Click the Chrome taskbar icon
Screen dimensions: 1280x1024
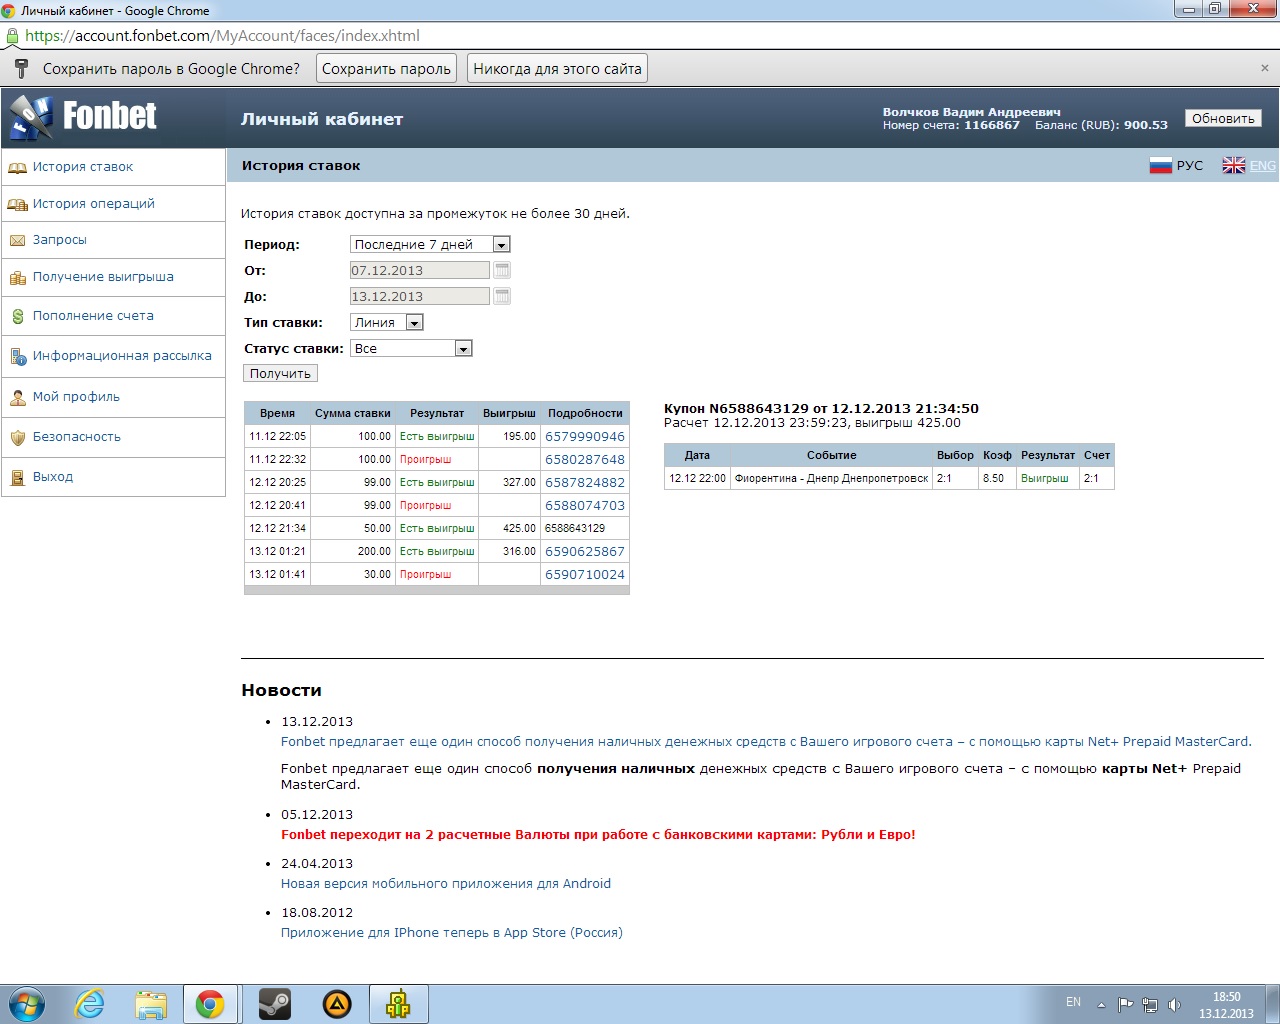(210, 1004)
